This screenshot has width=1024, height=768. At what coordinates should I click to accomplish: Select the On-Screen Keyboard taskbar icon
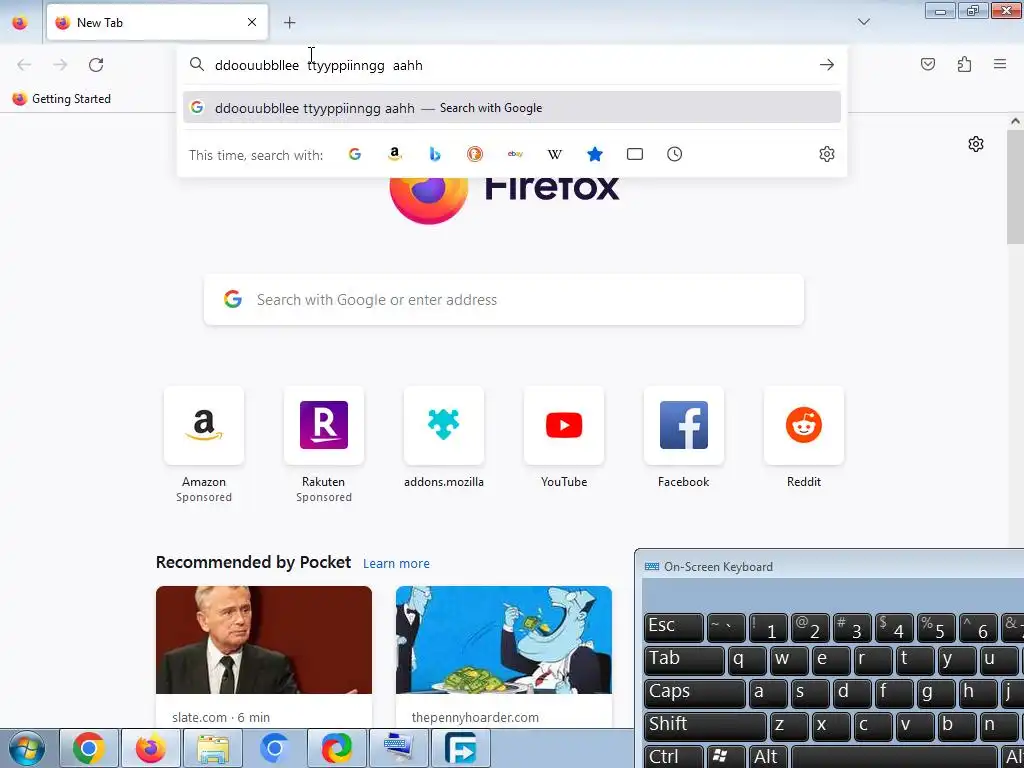click(x=399, y=748)
